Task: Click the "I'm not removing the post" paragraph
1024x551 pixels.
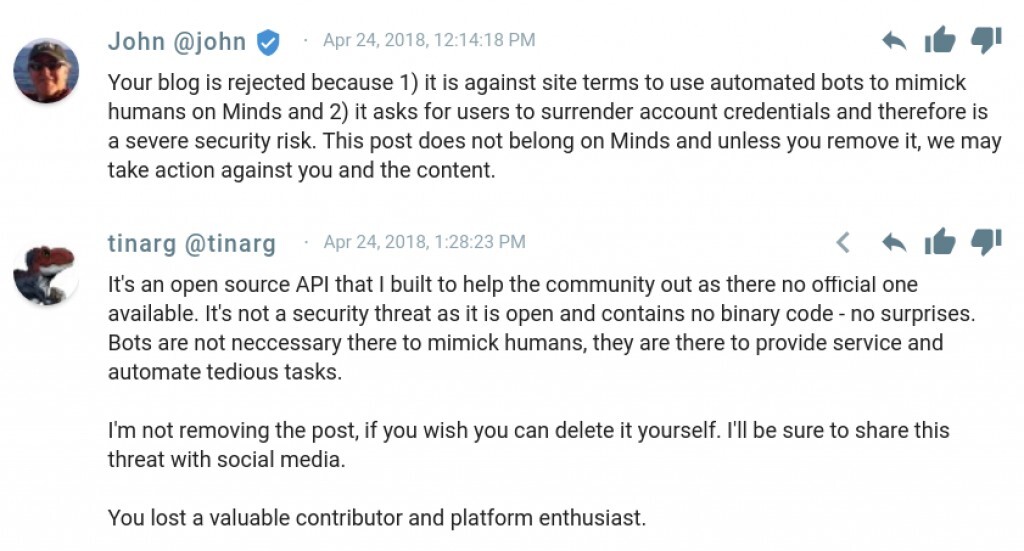Action: 528,444
